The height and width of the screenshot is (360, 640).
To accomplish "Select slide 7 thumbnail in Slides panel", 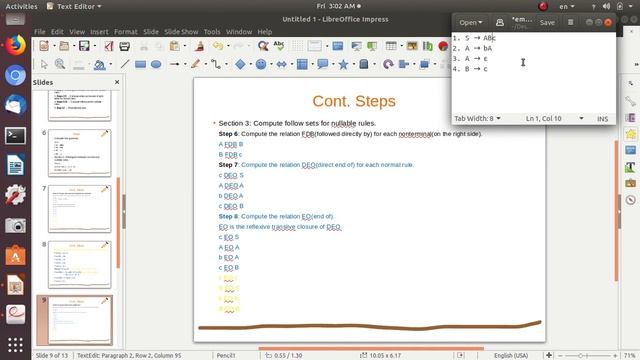I will click(x=80, y=209).
